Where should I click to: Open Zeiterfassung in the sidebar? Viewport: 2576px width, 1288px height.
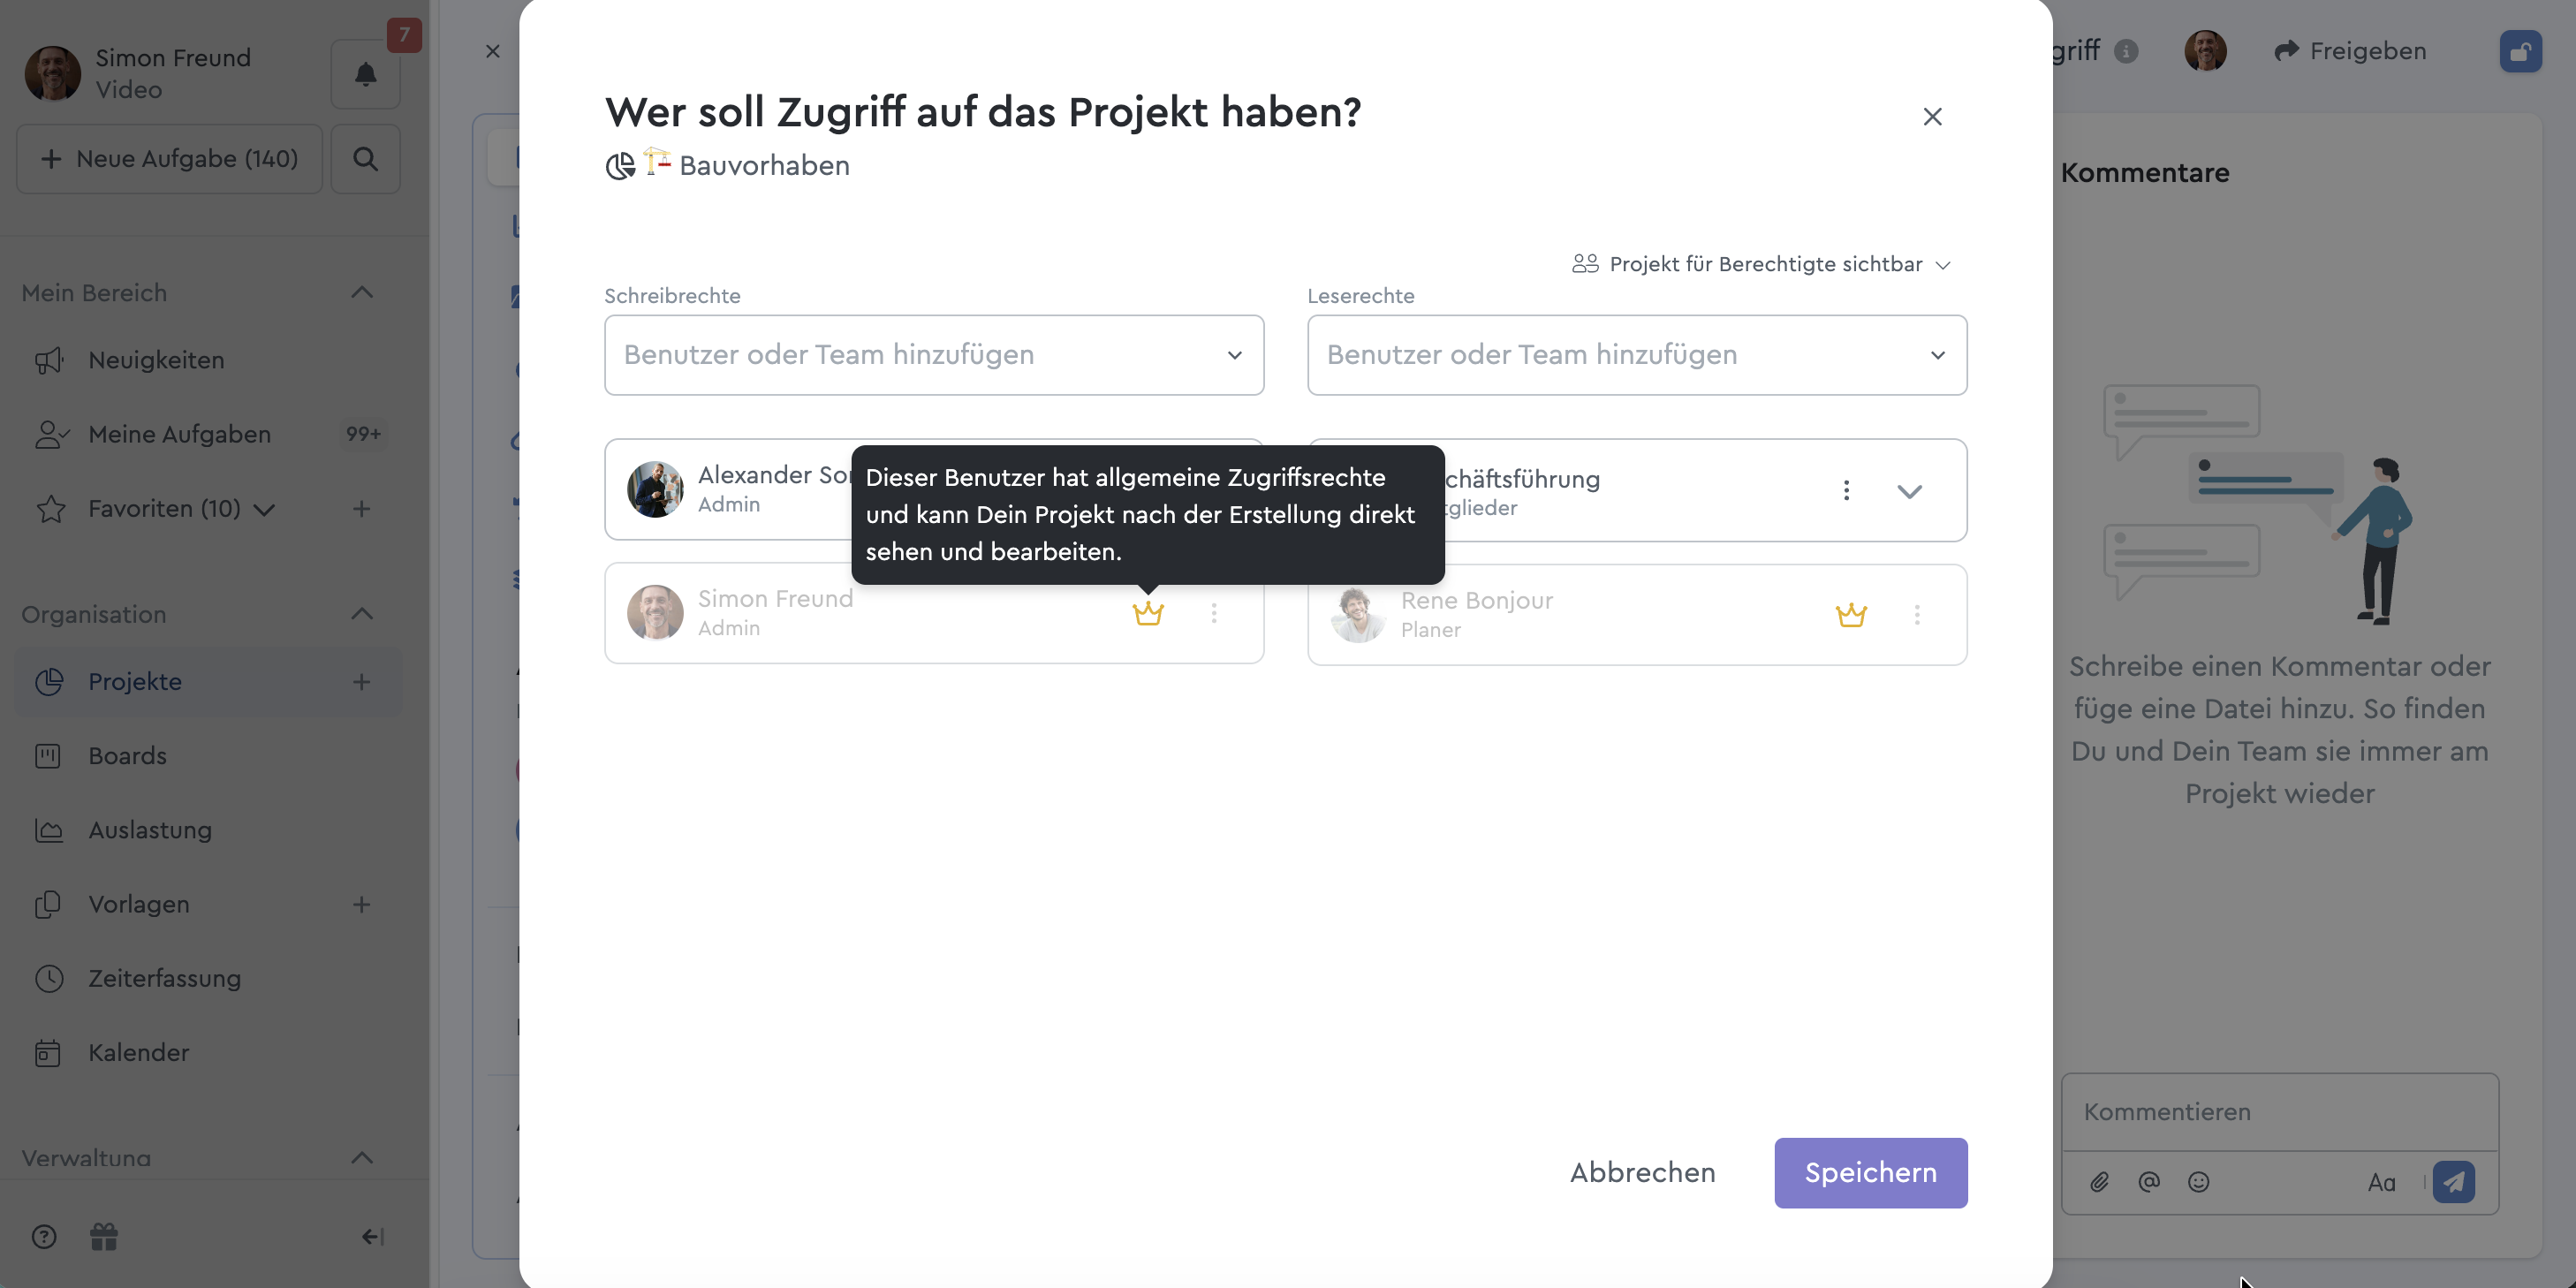pos(164,979)
